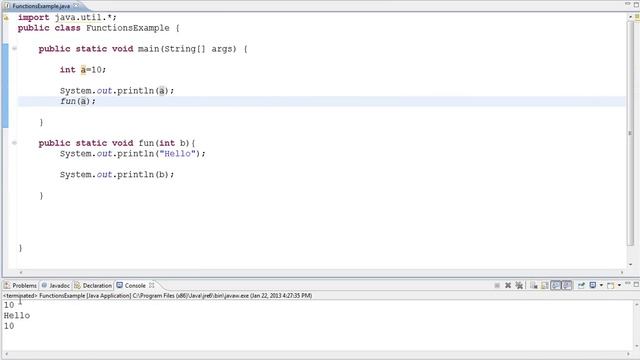640x360 pixels.
Task: Collapse the fun method fold marker
Action: pos(14,143)
